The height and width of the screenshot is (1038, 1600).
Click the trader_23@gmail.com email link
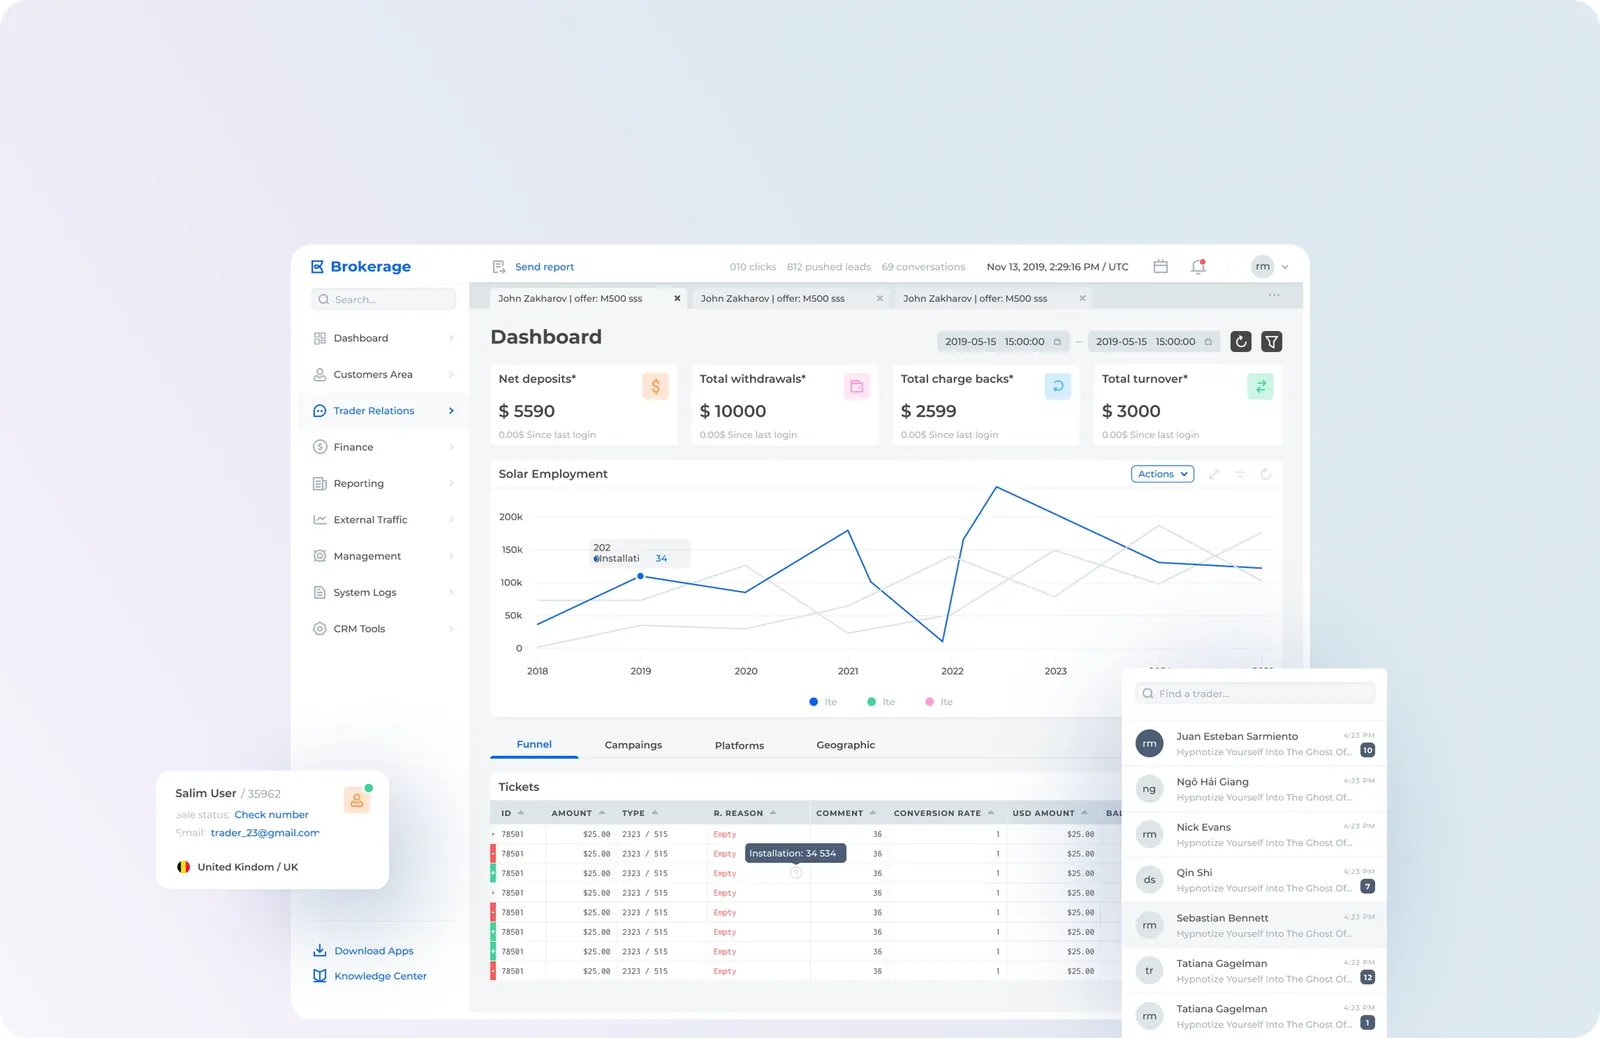[265, 833]
